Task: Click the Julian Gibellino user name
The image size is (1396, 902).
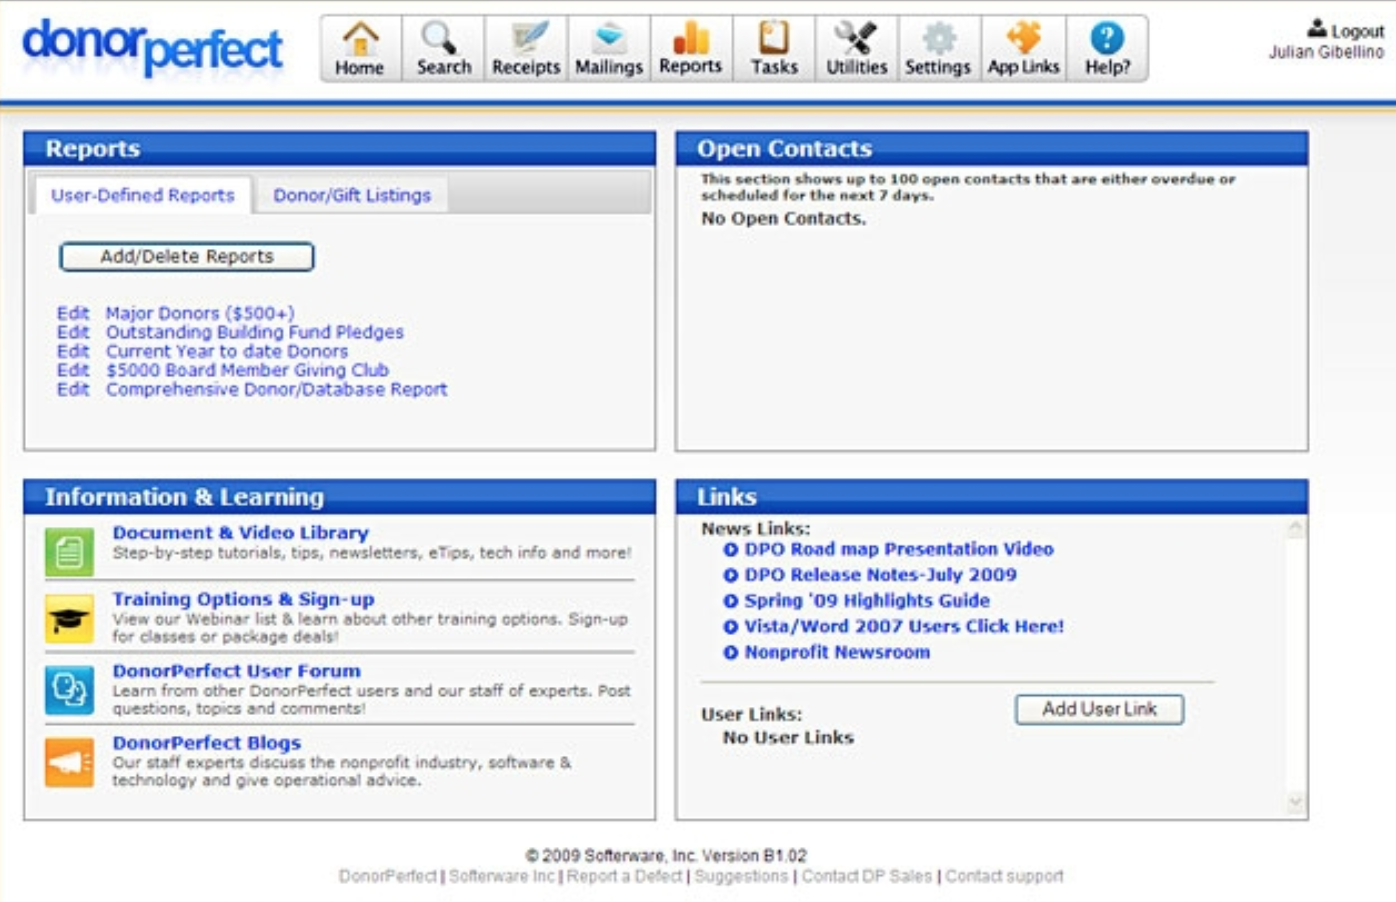Action: click(x=1327, y=52)
